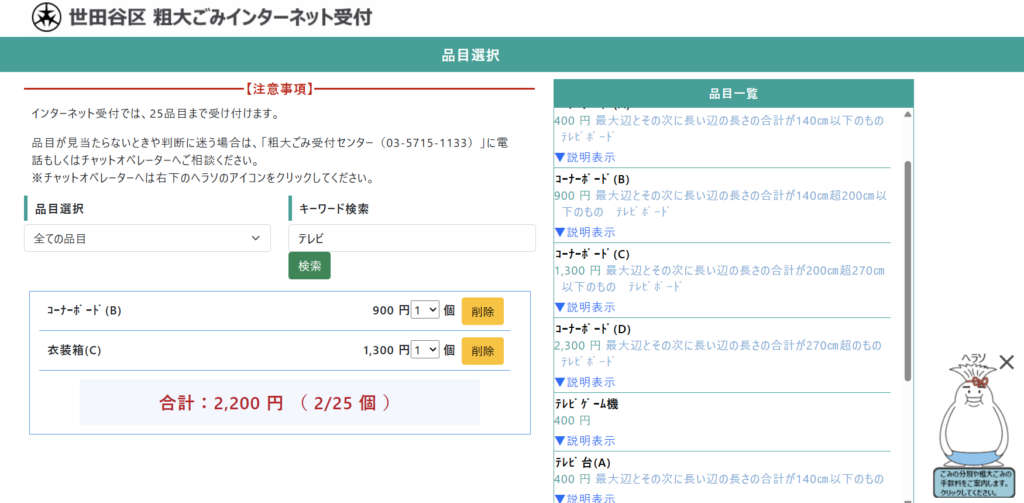Click the キーワード検索 text field

[411, 238]
